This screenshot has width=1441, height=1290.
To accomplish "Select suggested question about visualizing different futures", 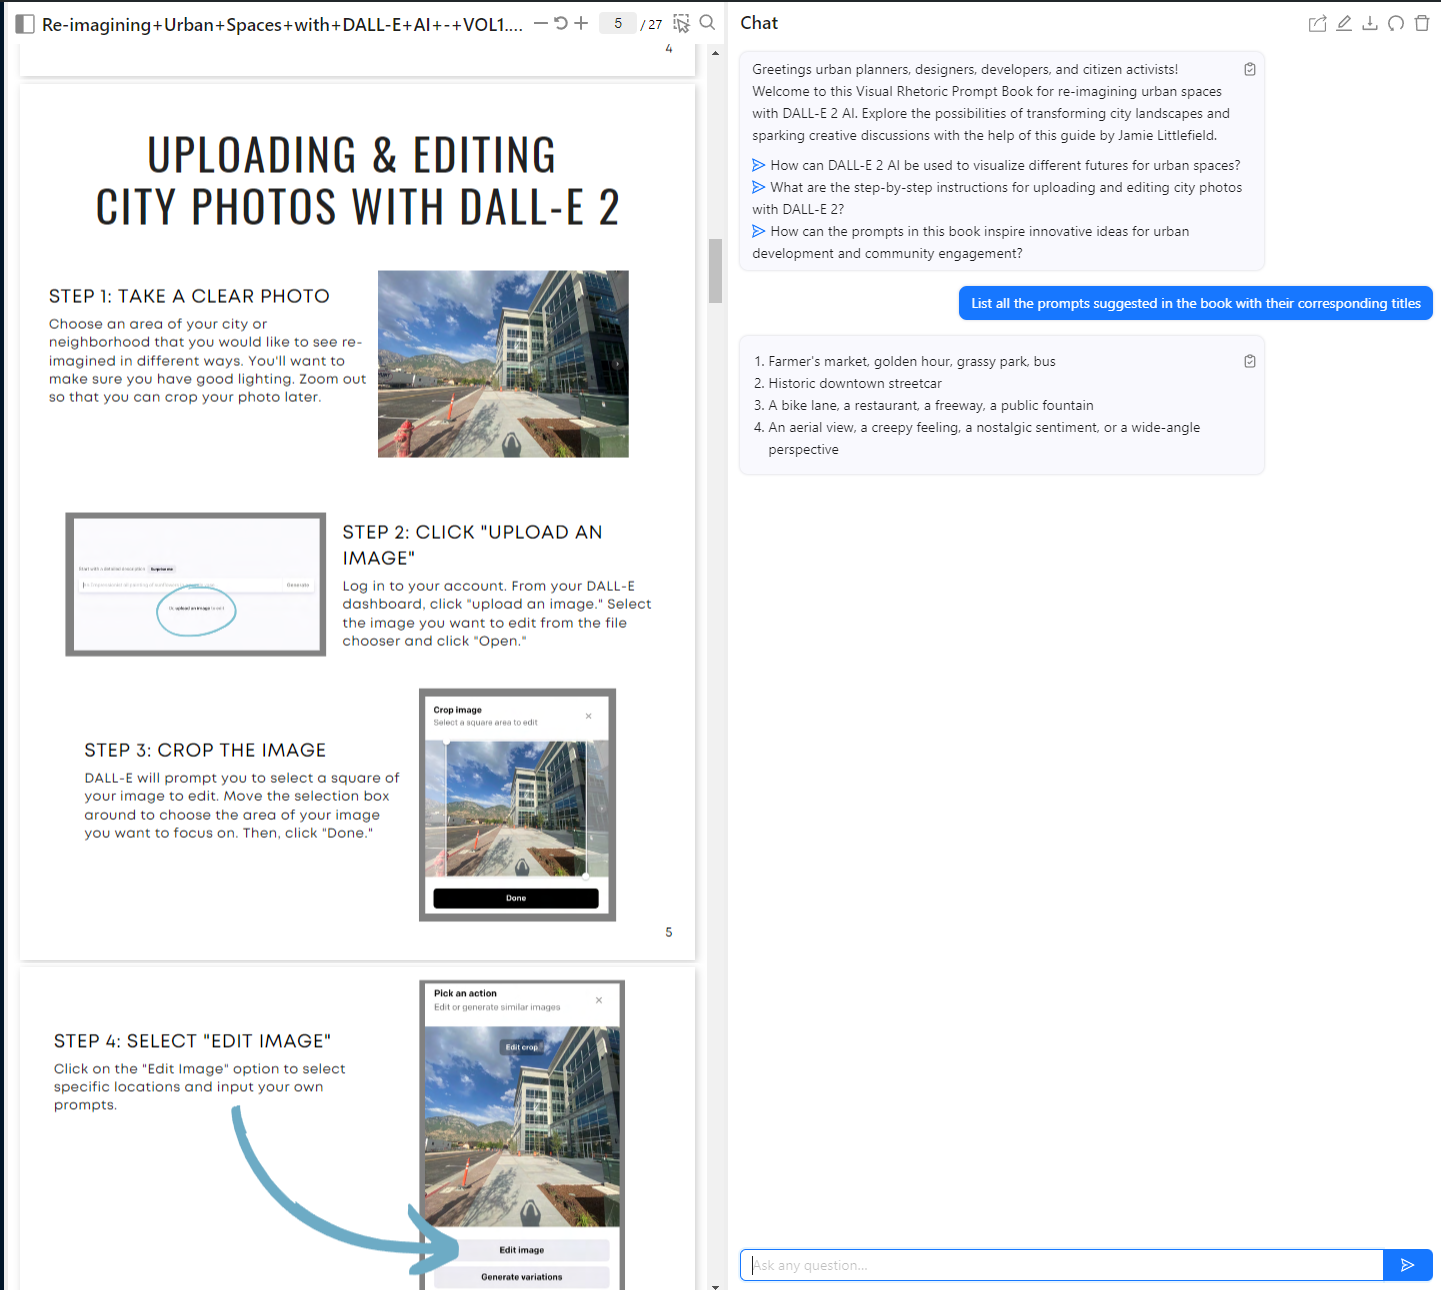I will click(x=1004, y=165).
